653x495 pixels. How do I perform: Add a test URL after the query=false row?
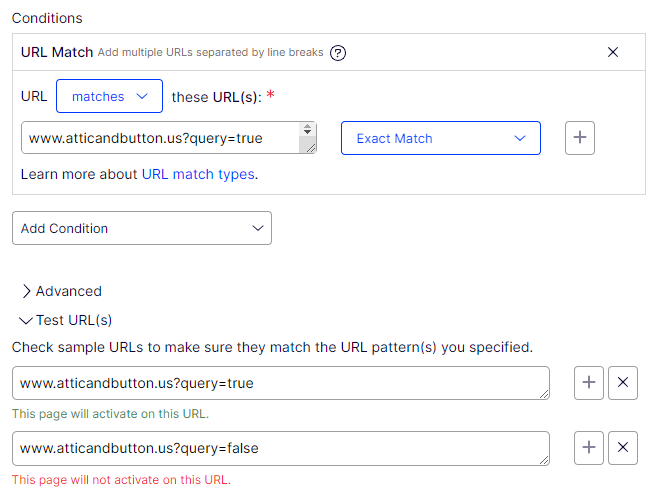click(x=589, y=448)
